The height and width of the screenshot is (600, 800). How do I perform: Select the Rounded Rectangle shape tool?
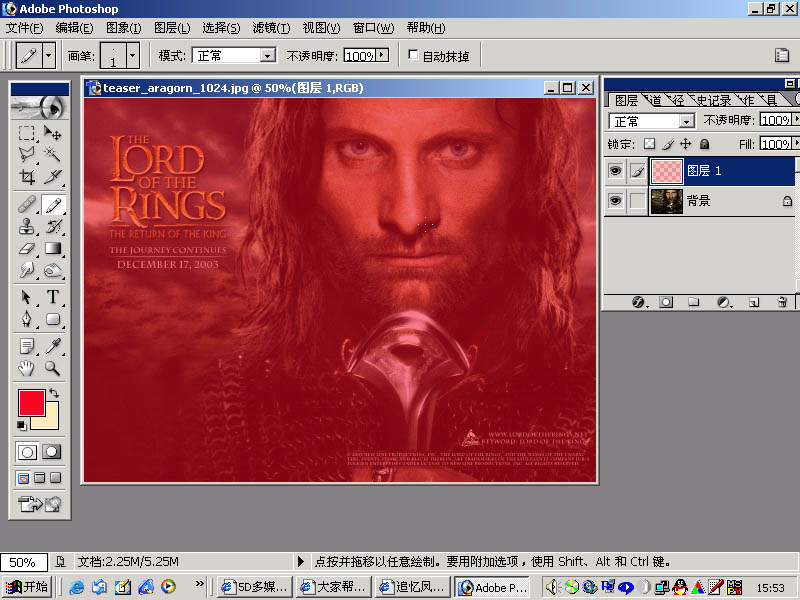(x=53, y=319)
